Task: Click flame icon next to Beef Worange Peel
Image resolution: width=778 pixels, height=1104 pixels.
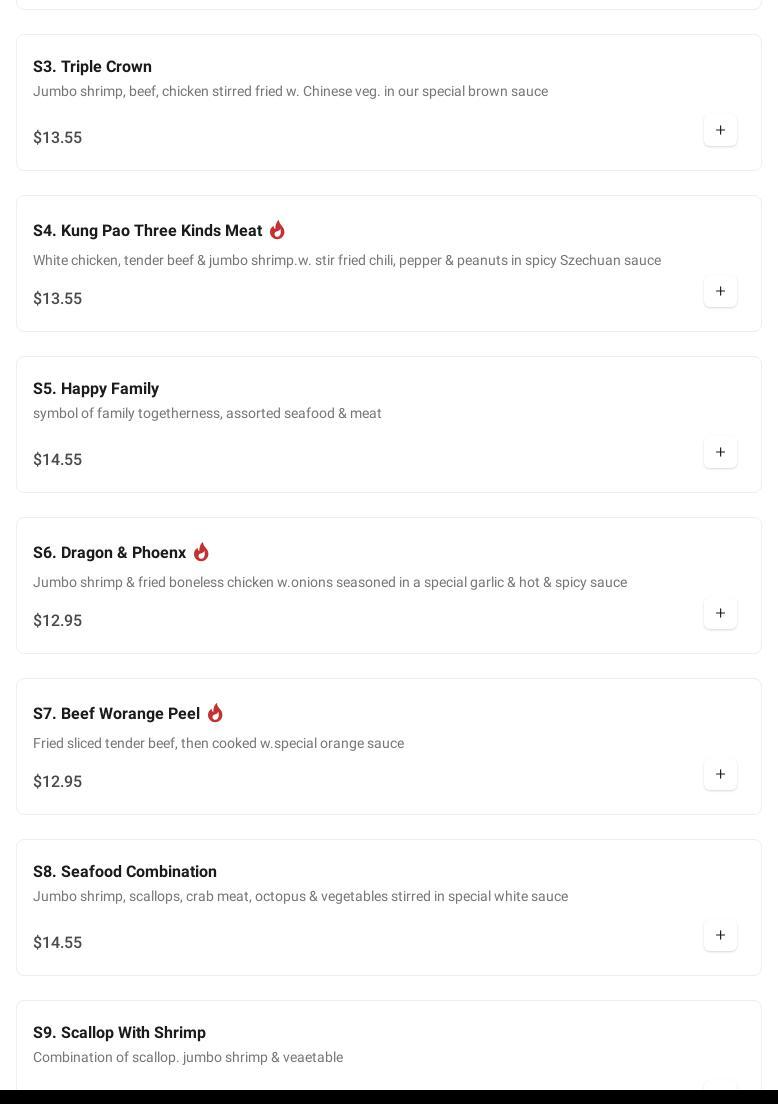Action: [215, 713]
